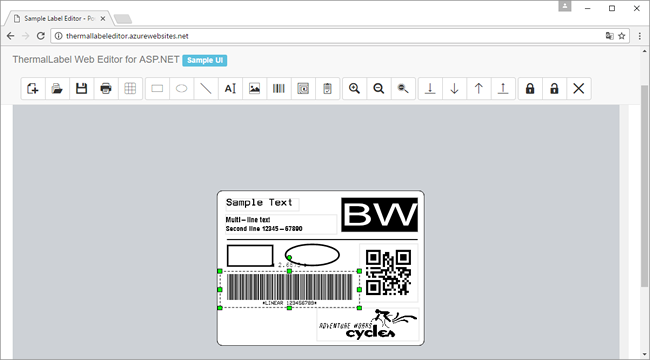The height and width of the screenshot is (360, 650).
Task: Select the Adventure Works cycles image
Action: 368,325
